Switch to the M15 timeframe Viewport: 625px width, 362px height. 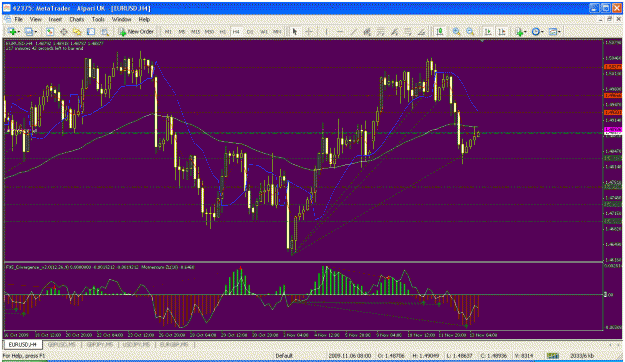pos(195,31)
